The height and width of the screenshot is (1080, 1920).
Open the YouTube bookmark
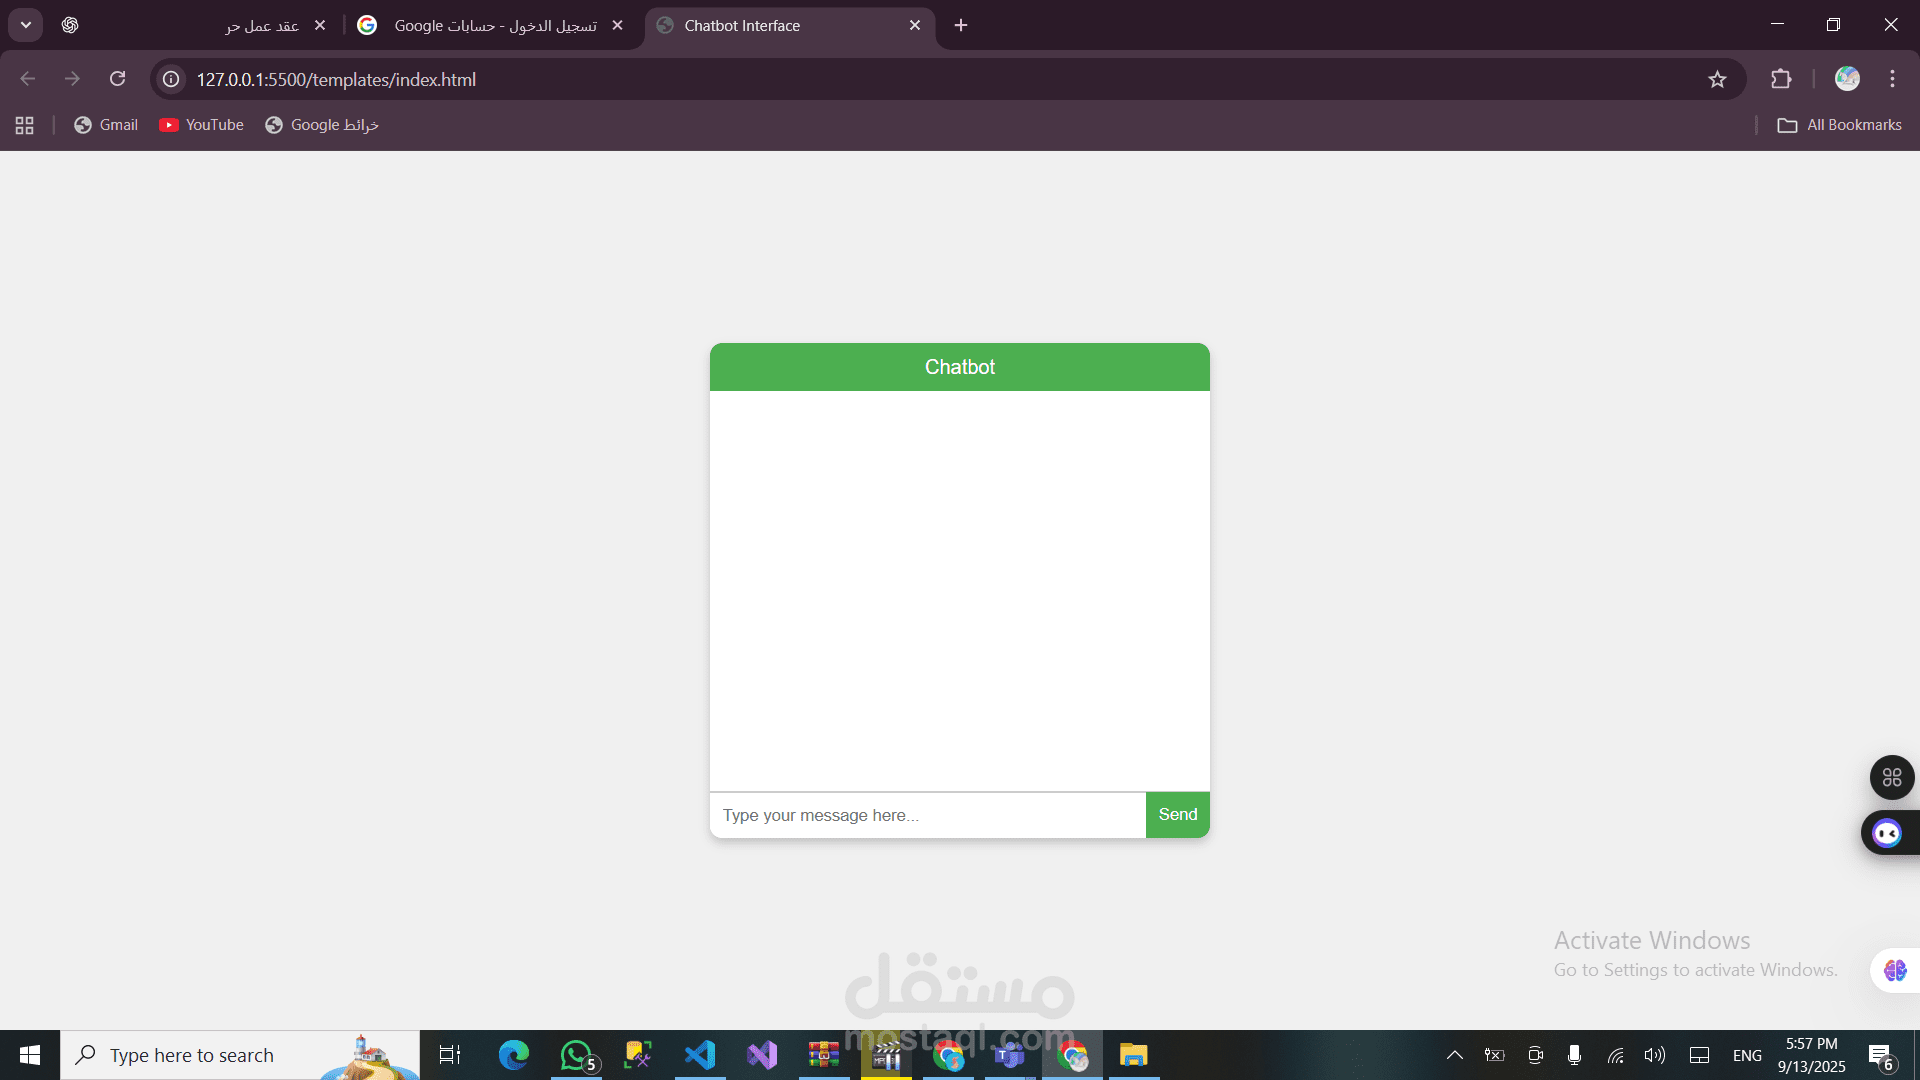(x=201, y=125)
